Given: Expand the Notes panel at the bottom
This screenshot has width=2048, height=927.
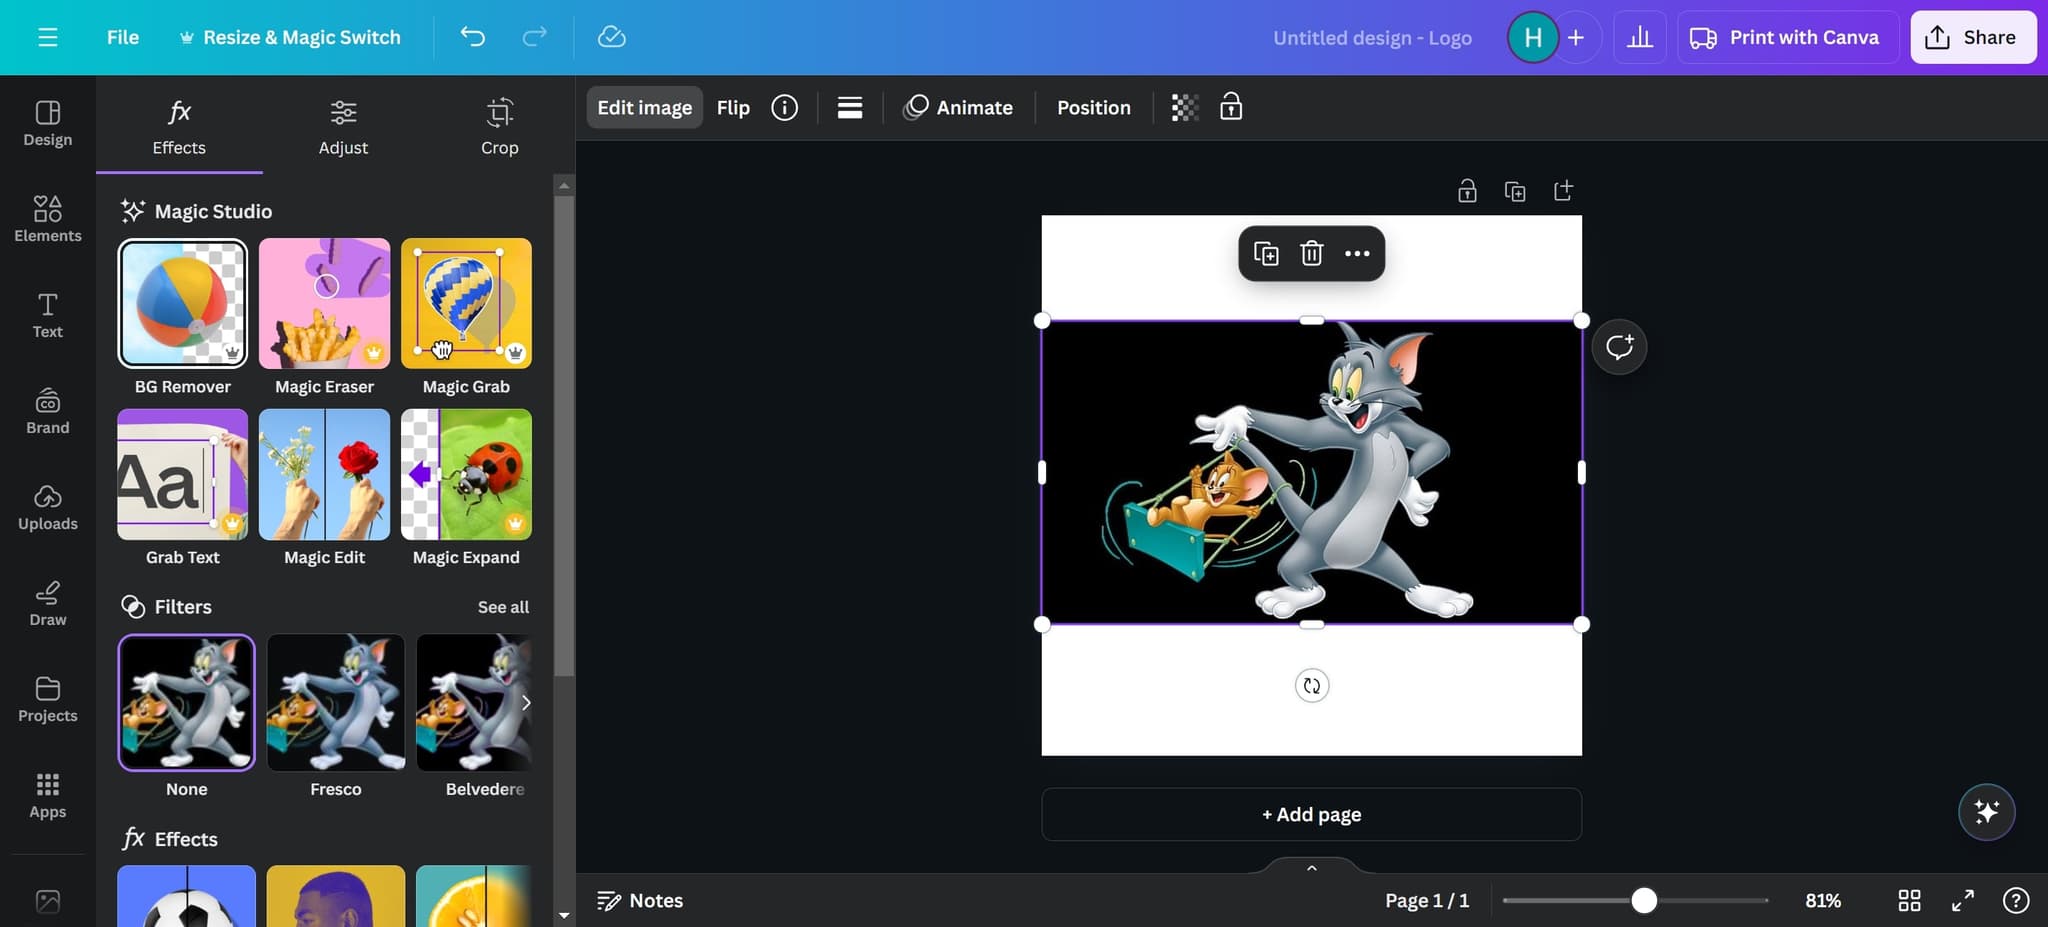Looking at the screenshot, I should click(640, 900).
